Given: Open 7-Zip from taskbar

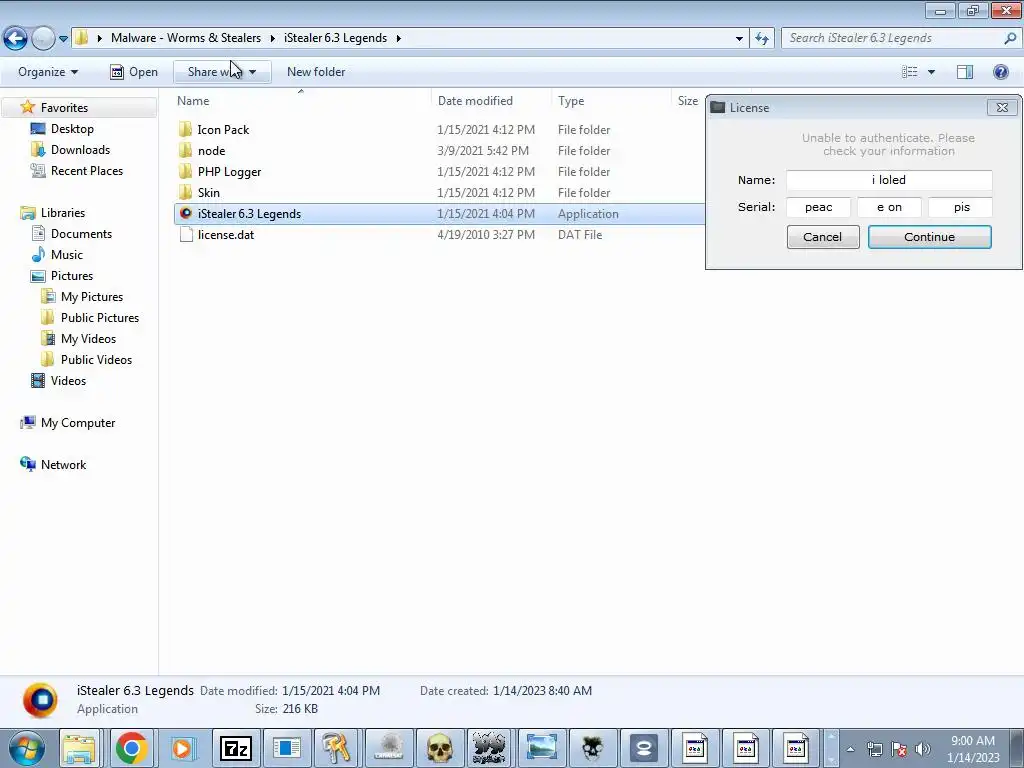Looking at the screenshot, I should coord(236,748).
